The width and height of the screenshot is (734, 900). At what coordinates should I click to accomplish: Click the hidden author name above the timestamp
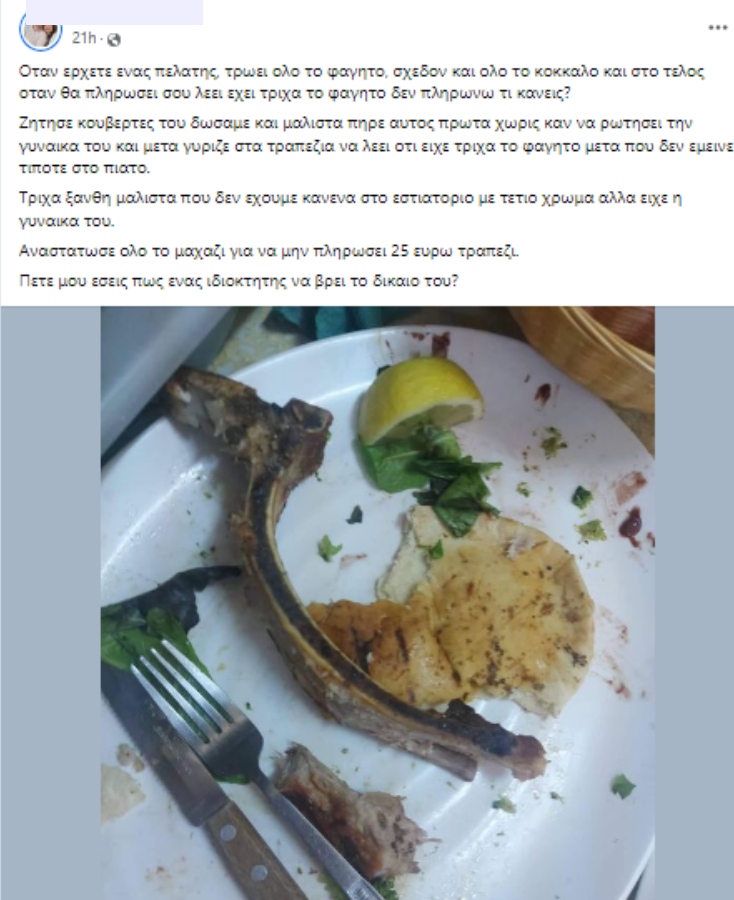pos(114,12)
